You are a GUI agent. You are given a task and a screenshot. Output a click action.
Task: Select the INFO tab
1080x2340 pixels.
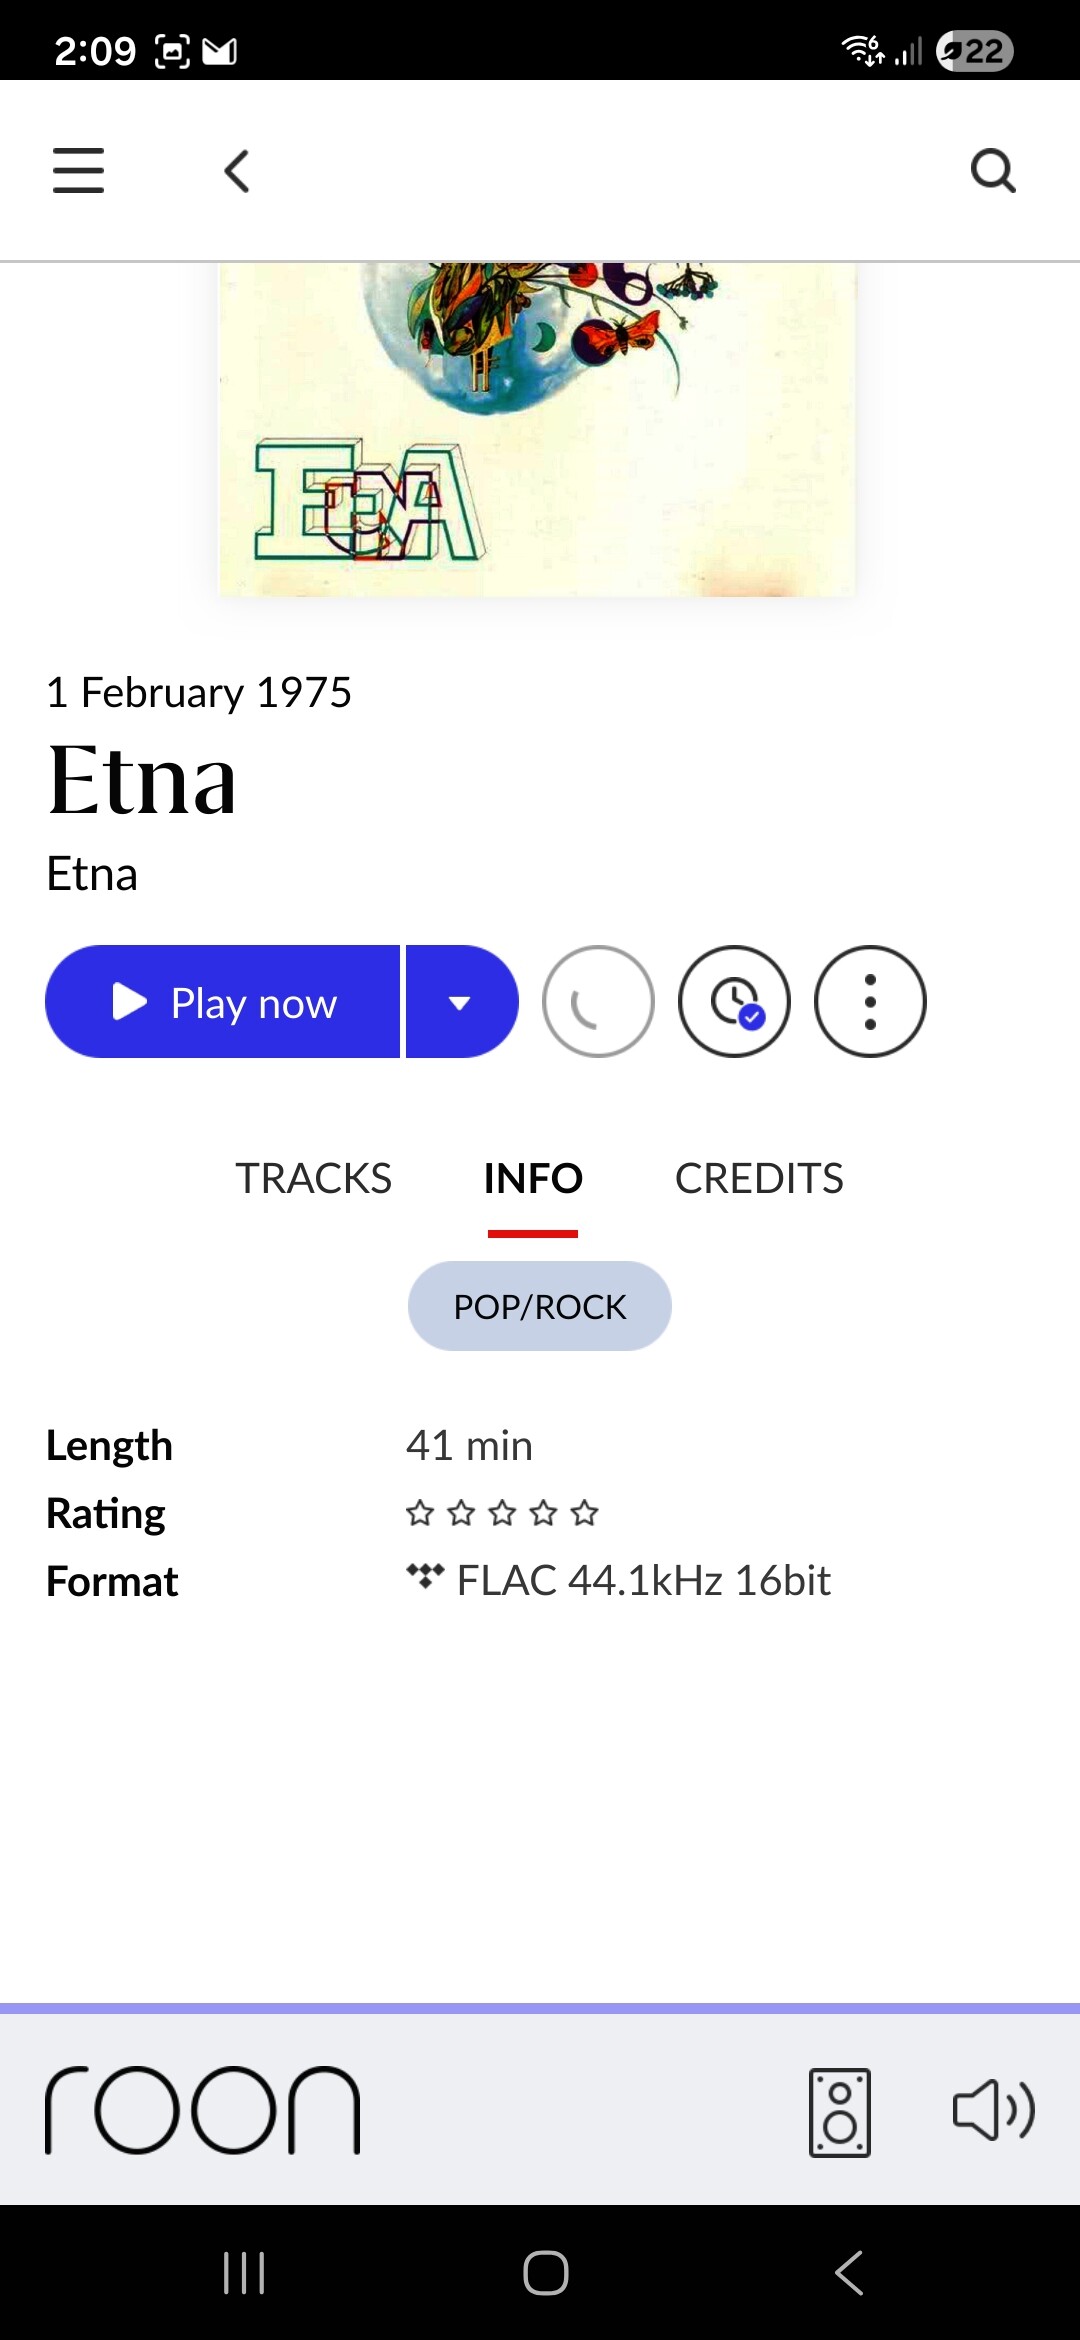point(533,1178)
